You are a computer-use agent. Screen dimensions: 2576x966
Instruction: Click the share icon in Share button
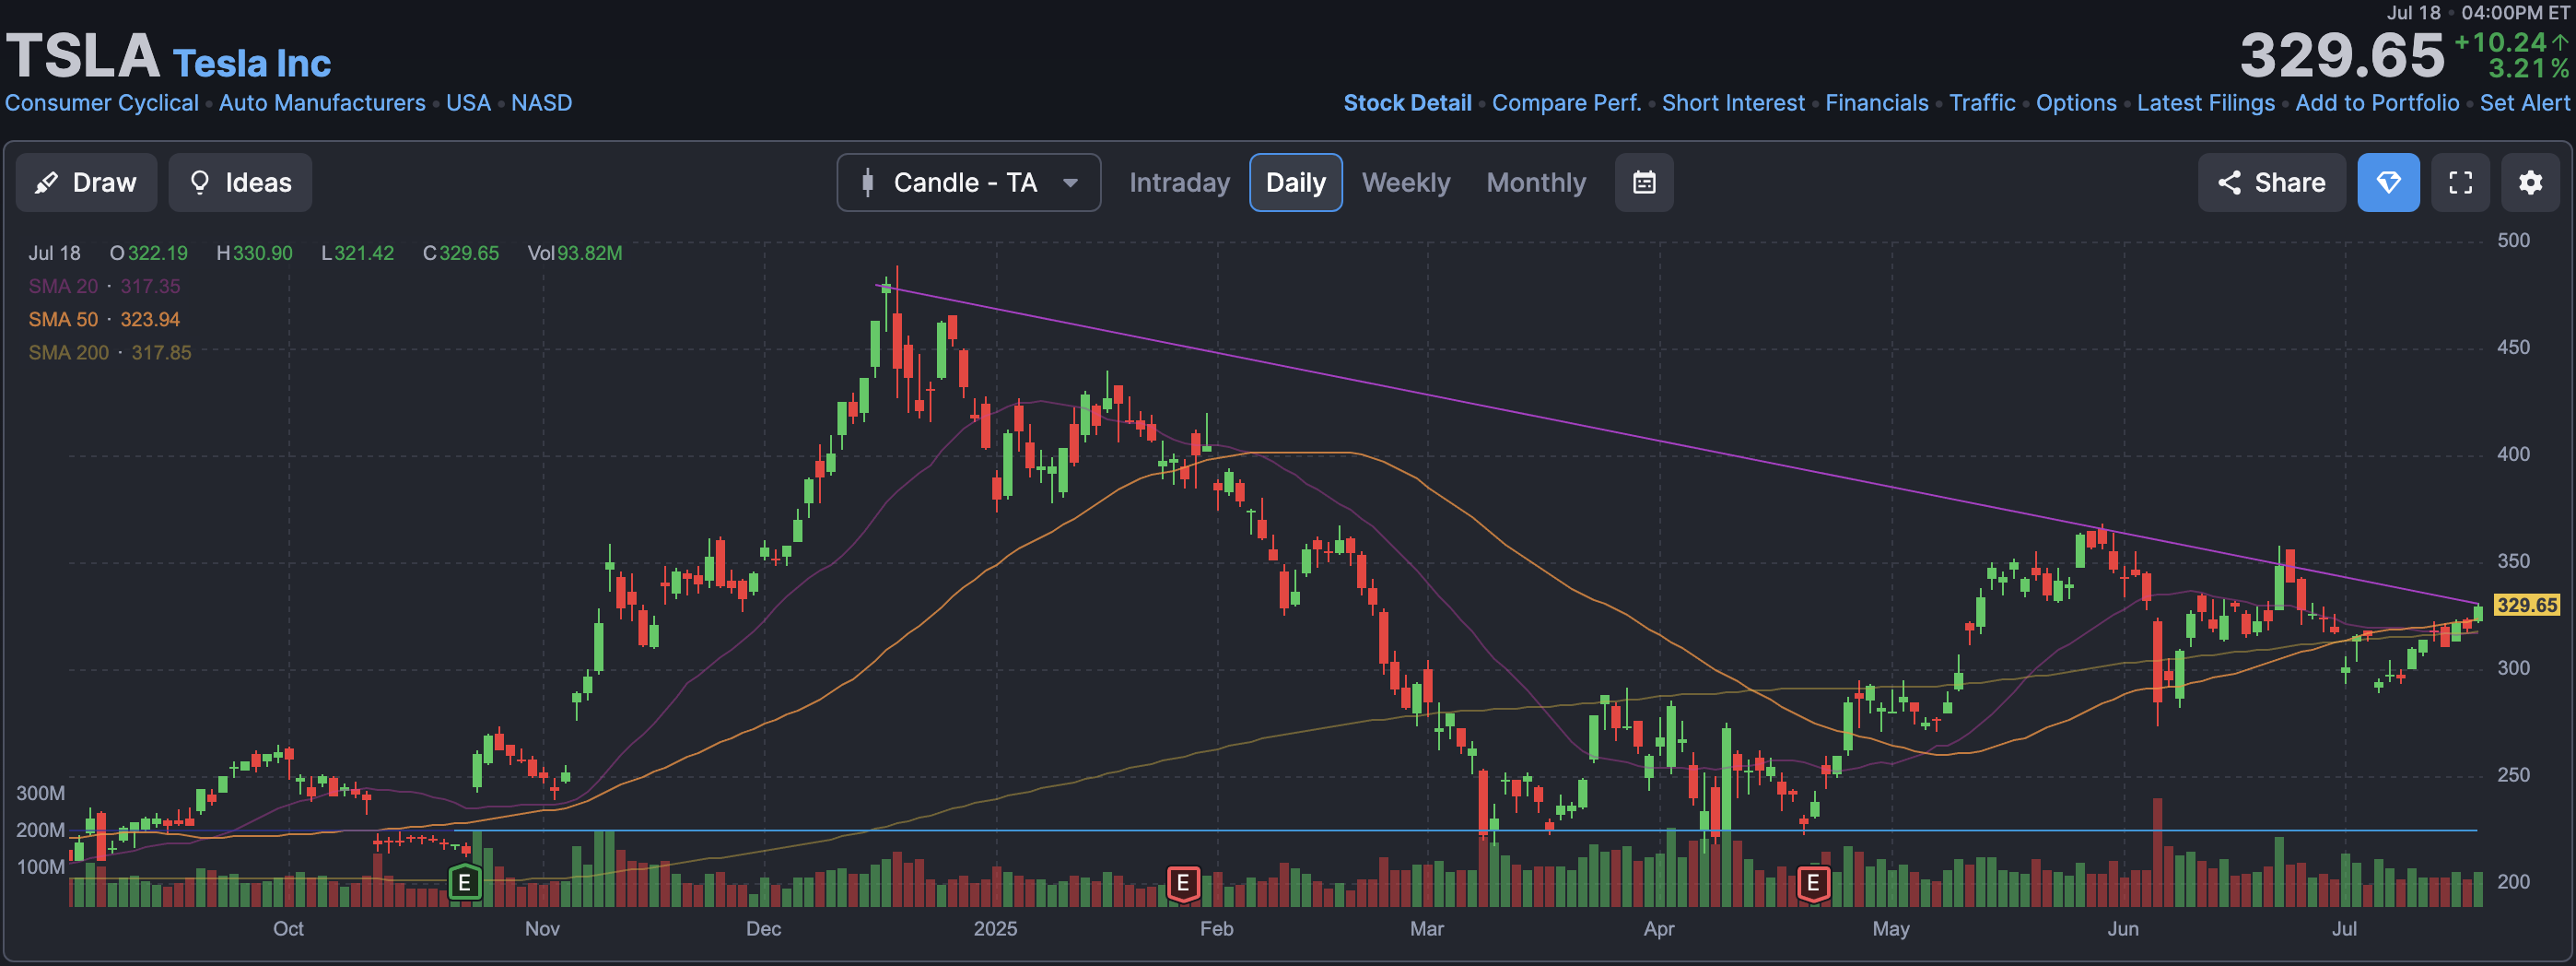[2229, 182]
